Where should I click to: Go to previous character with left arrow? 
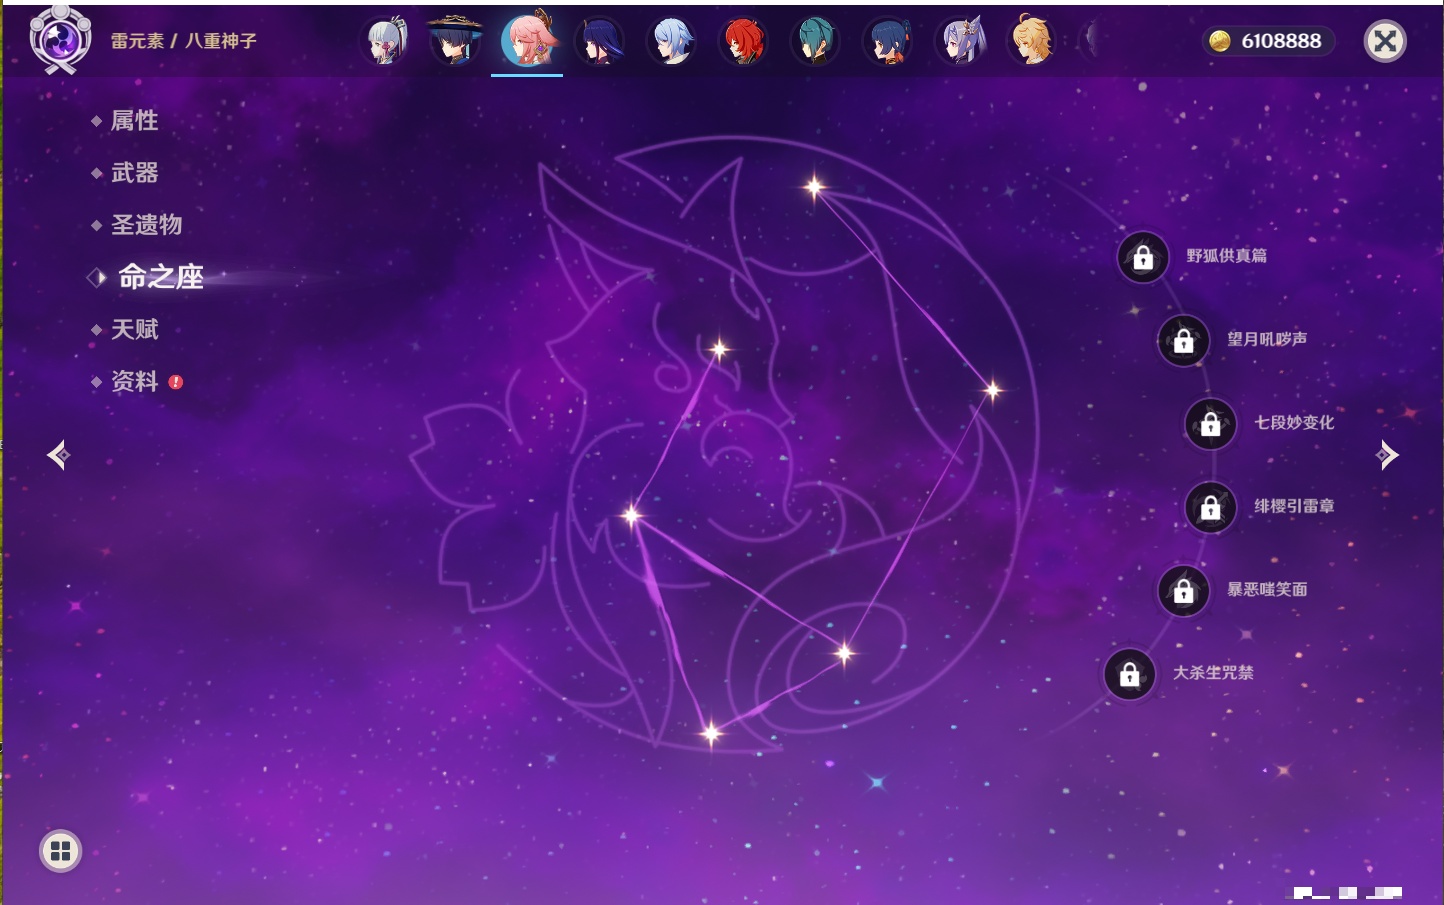tap(58, 455)
